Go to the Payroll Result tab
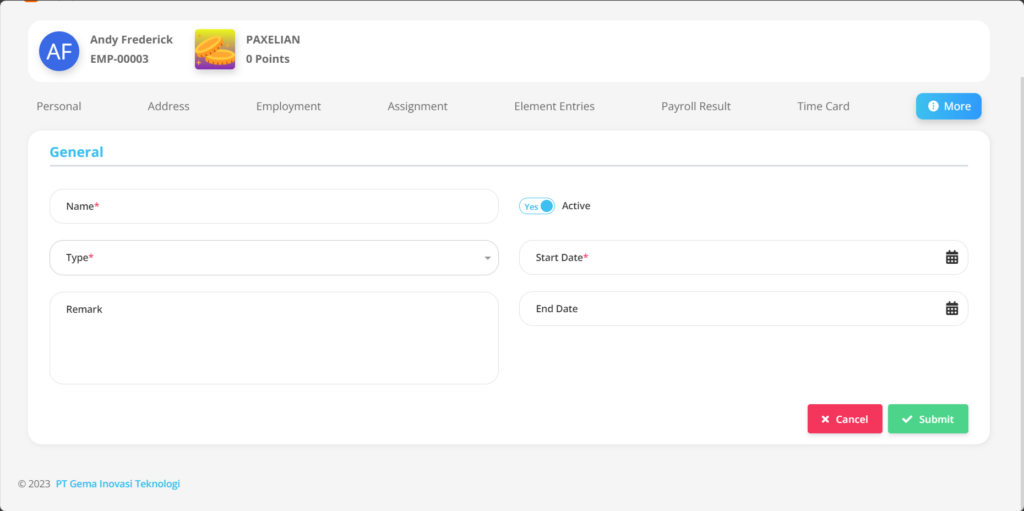The width and height of the screenshot is (1024, 511). [x=696, y=106]
